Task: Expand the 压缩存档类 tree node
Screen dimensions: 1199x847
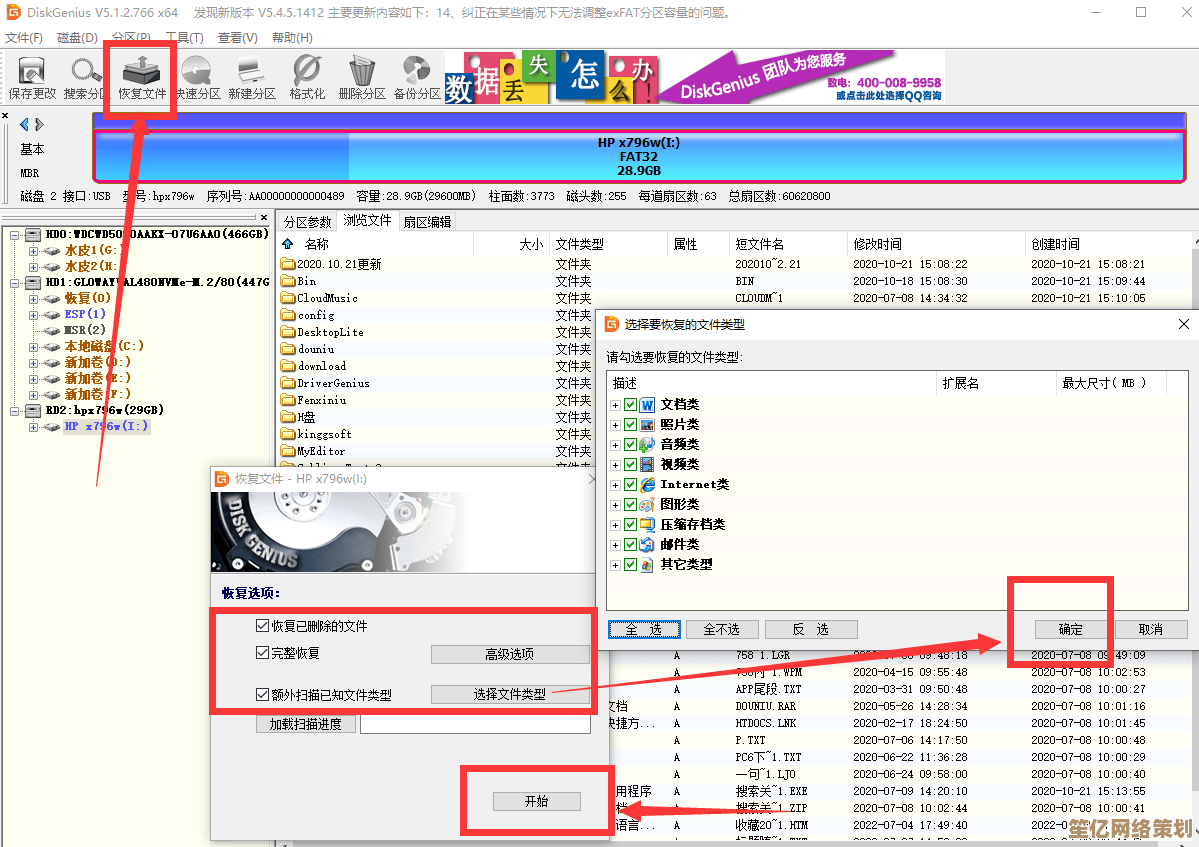Action: 615,525
